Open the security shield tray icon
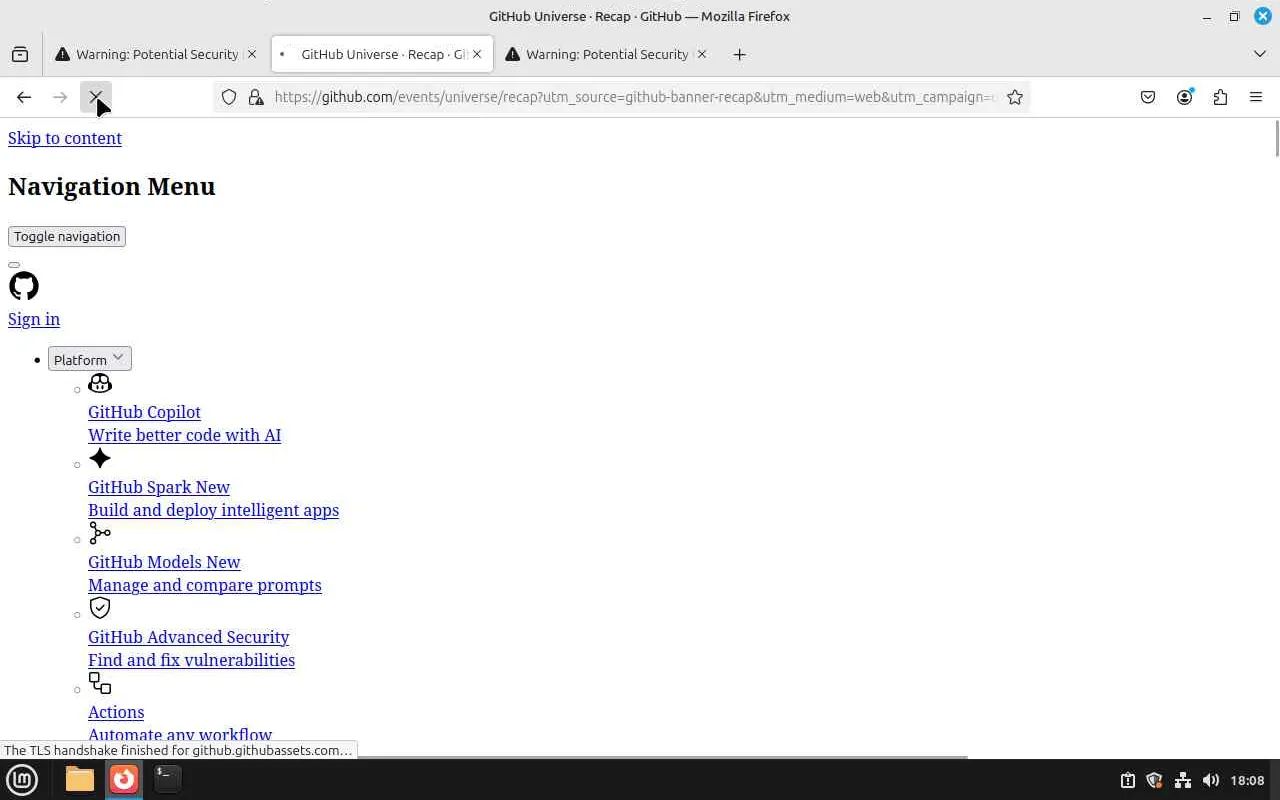1280x800 pixels. (1155, 780)
